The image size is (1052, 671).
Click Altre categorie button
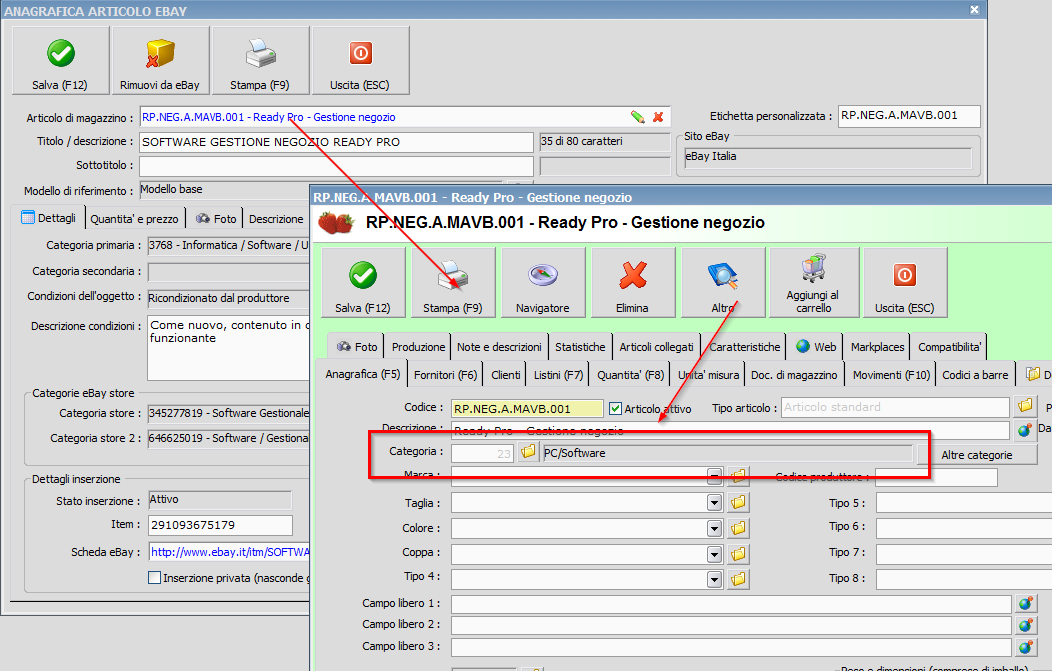point(977,455)
